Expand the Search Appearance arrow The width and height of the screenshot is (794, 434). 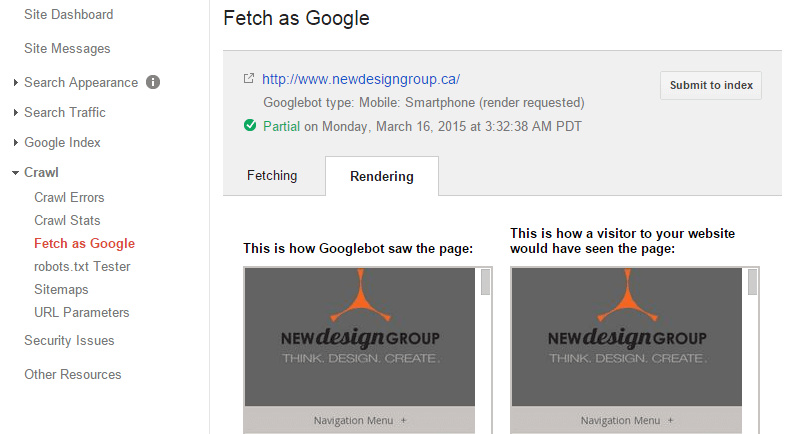click(16, 83)
